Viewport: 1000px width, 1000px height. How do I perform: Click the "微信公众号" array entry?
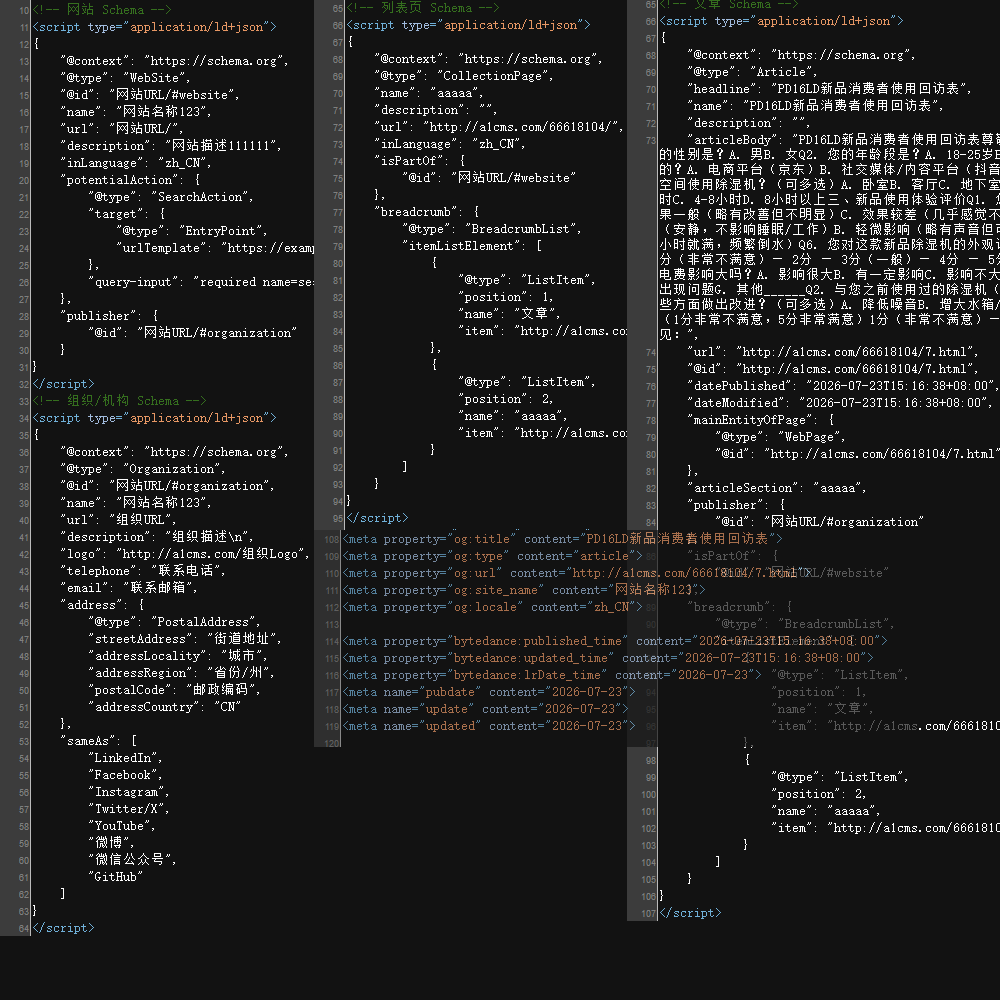click(x=133, y=860)
